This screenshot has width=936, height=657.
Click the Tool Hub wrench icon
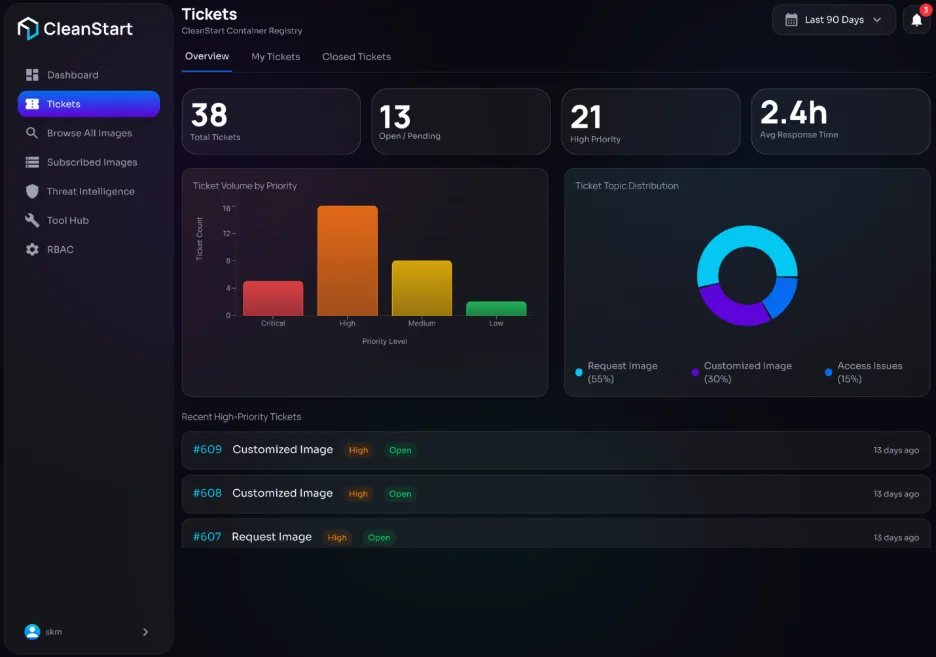[x=32, y=220]
